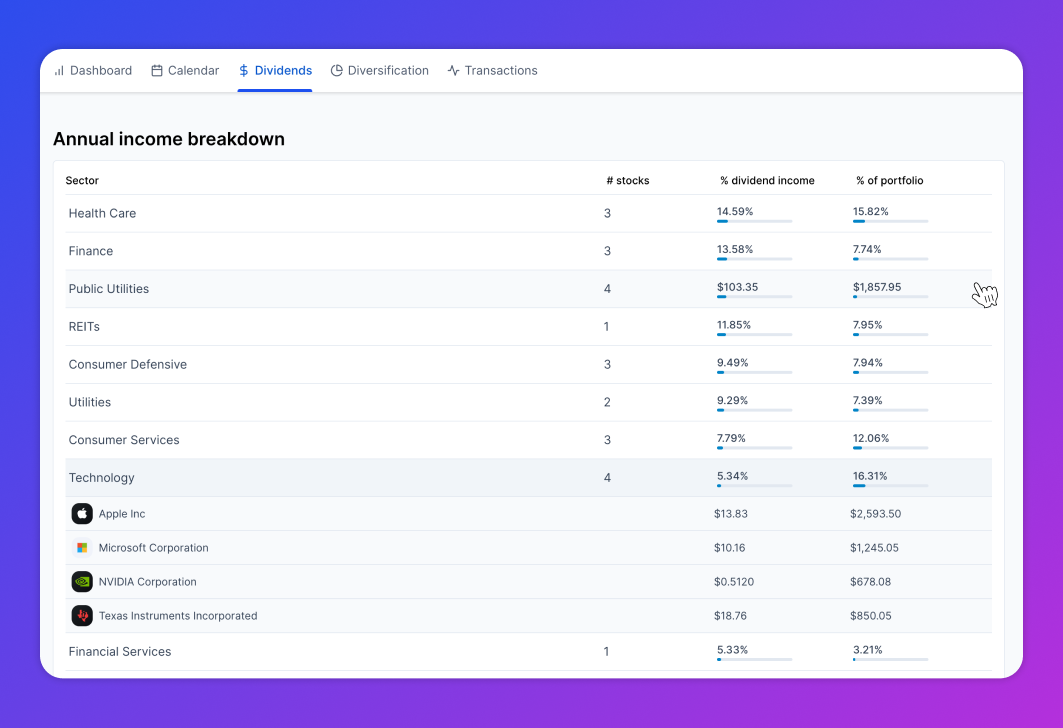Click the Apple Inc logo icon
The image size is (1063, 728).
click(82, 514)
